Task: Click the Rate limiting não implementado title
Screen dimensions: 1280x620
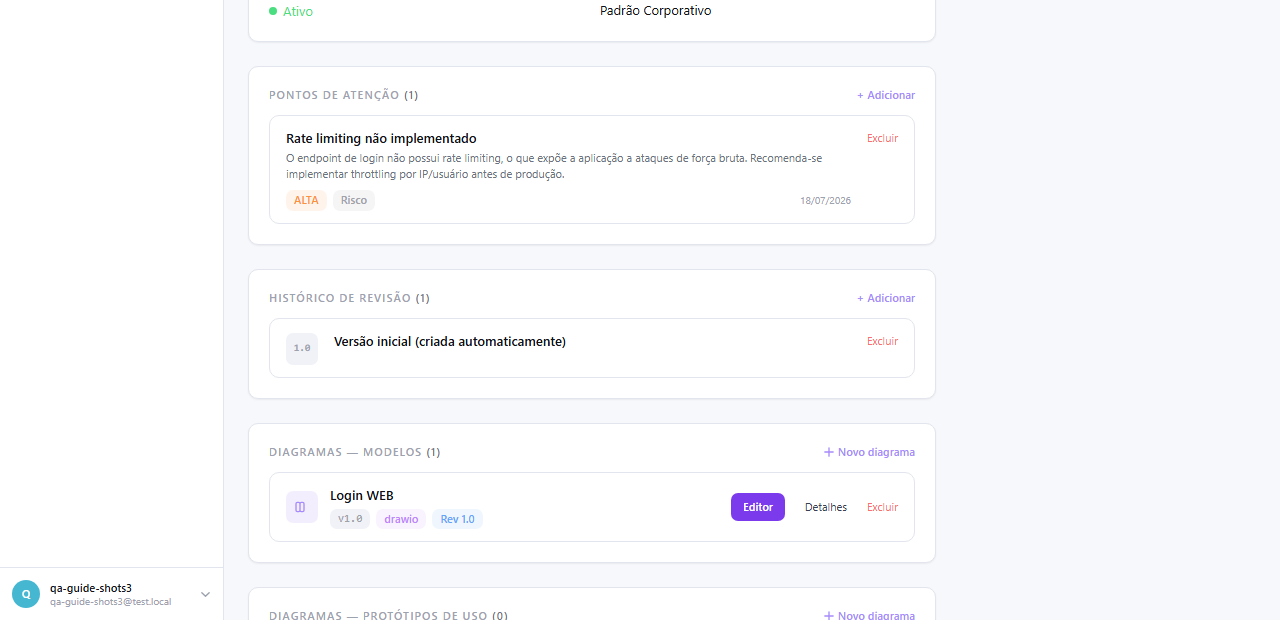Action: (x=381, y=138)
